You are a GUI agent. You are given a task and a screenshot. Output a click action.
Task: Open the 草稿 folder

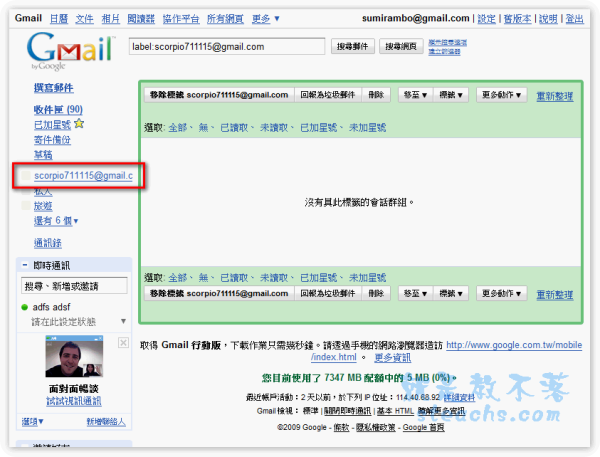(x=43, y=155)
